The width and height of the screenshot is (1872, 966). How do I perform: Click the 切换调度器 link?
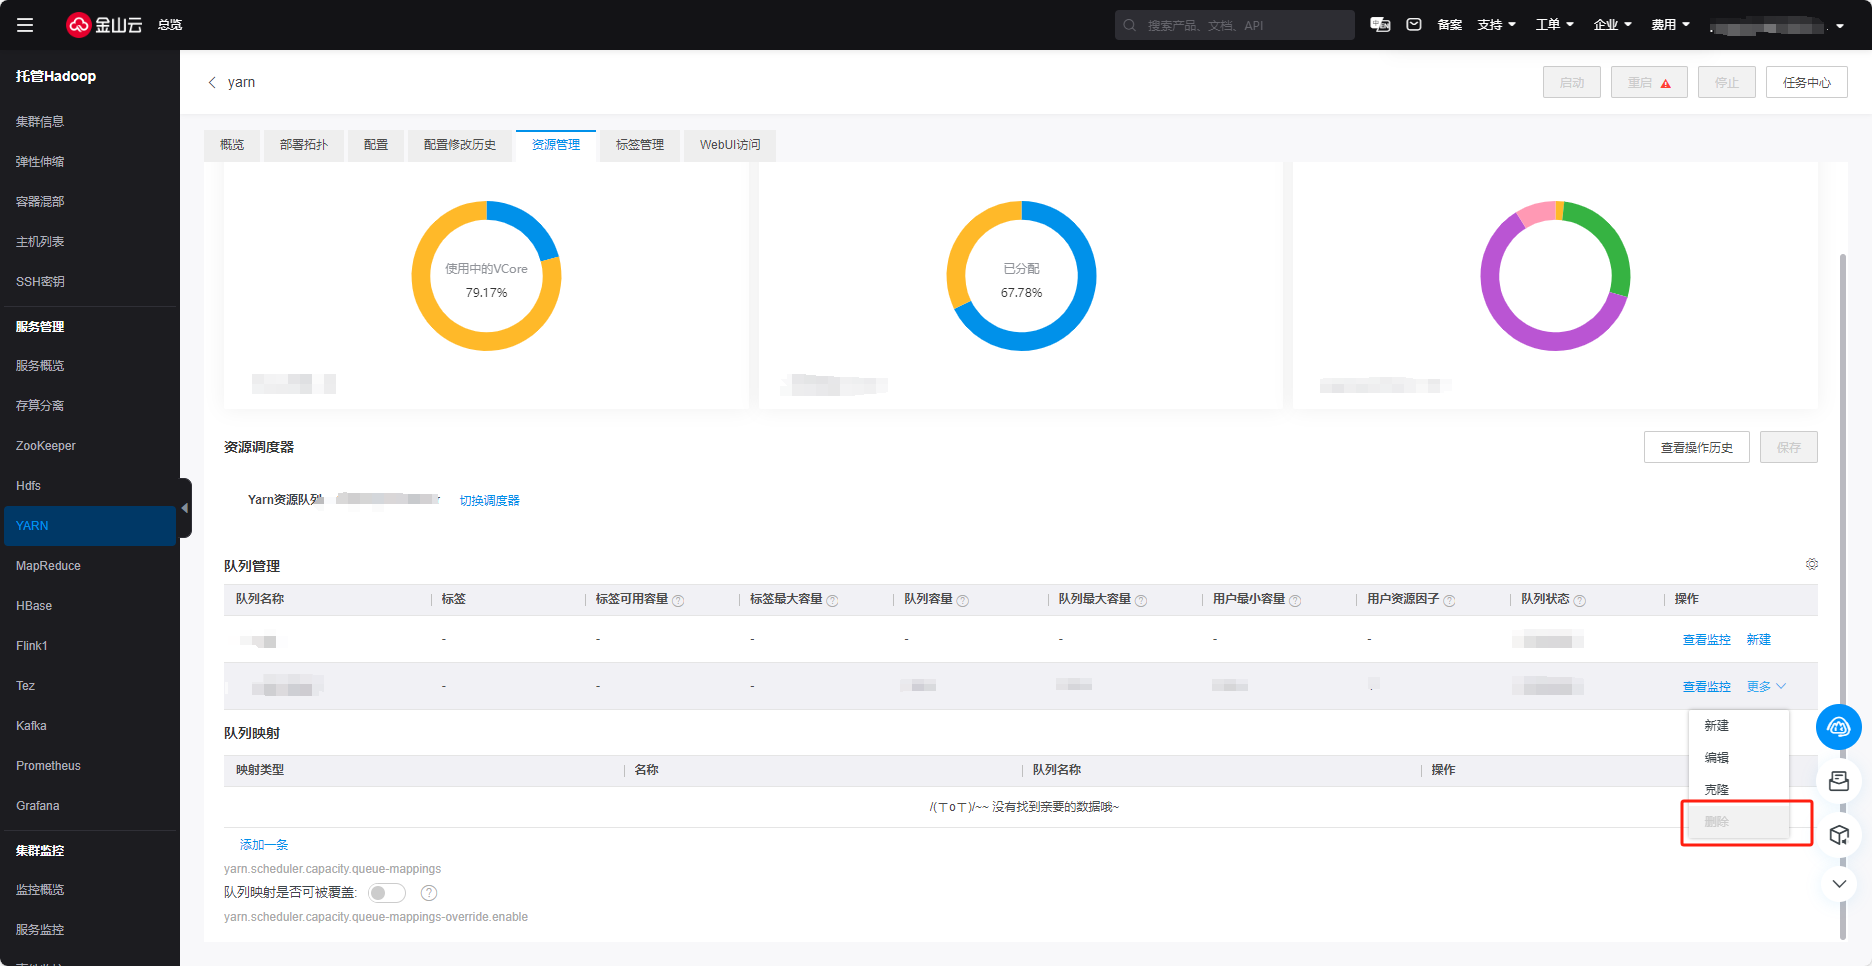tap(489, 501)
